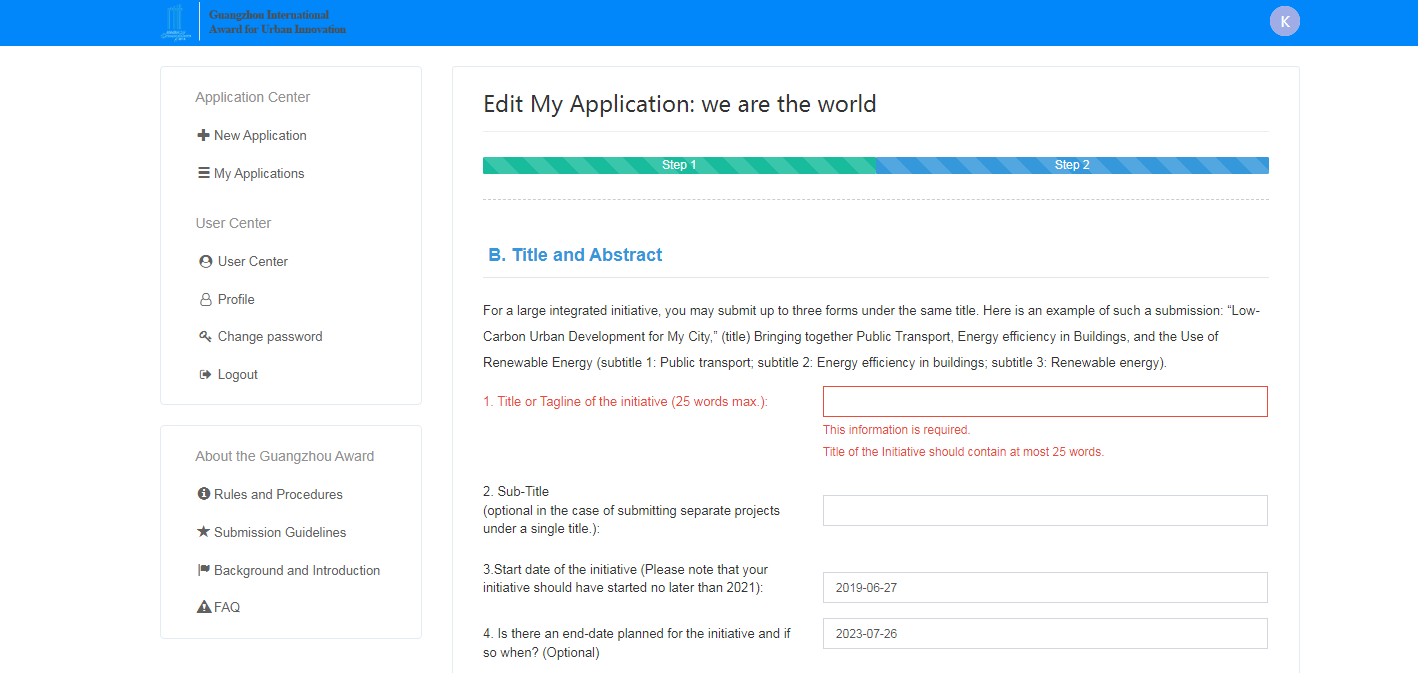Open the start date picker field
Screen dimensions: 1418x673
click(x=1045, y=588)
